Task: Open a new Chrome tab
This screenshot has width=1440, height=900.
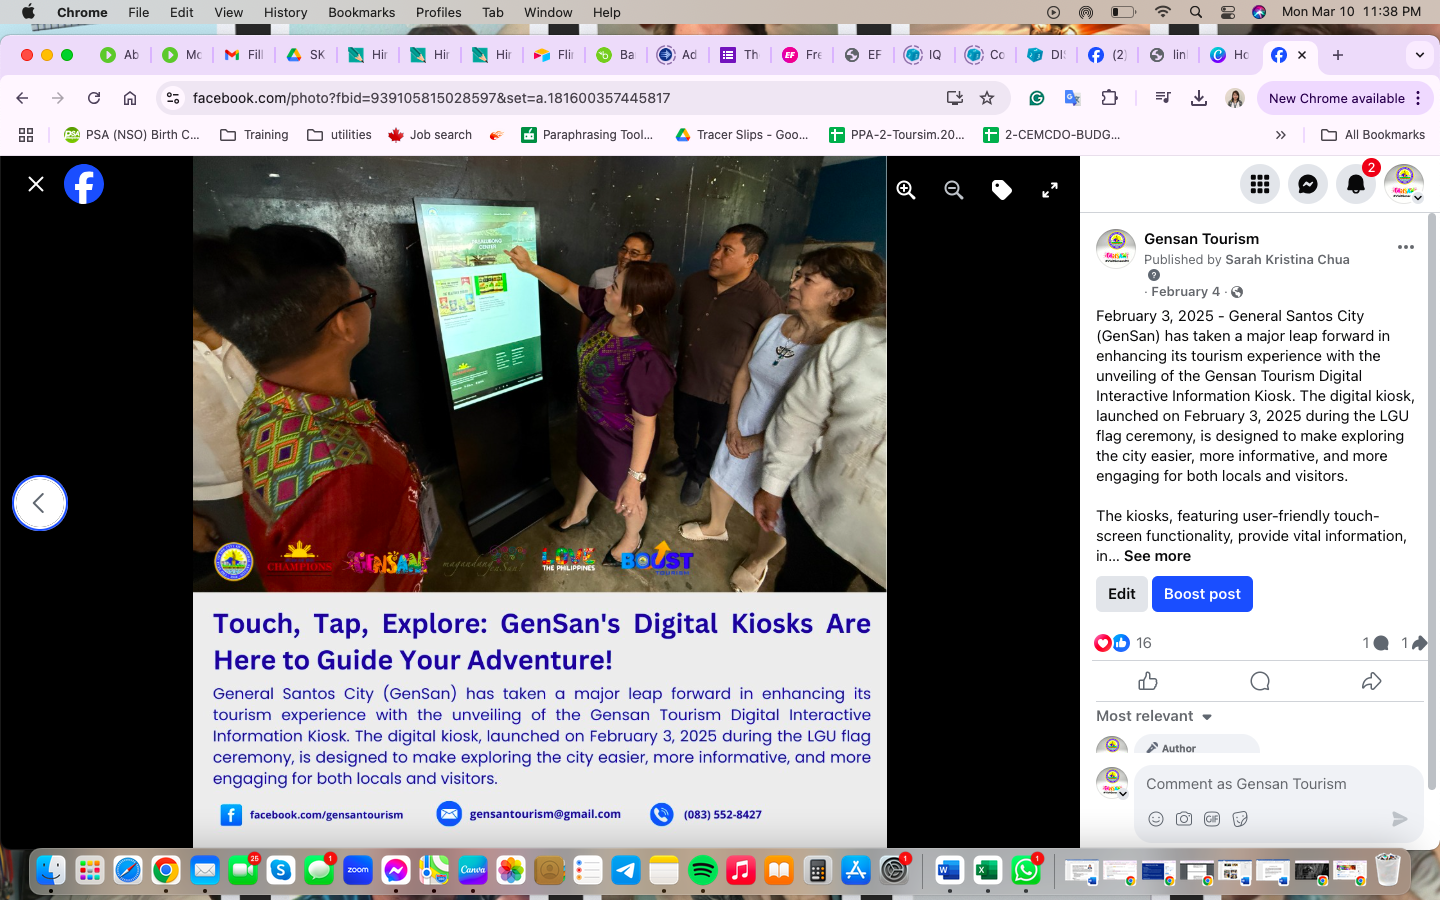Action: [1338, 55]
